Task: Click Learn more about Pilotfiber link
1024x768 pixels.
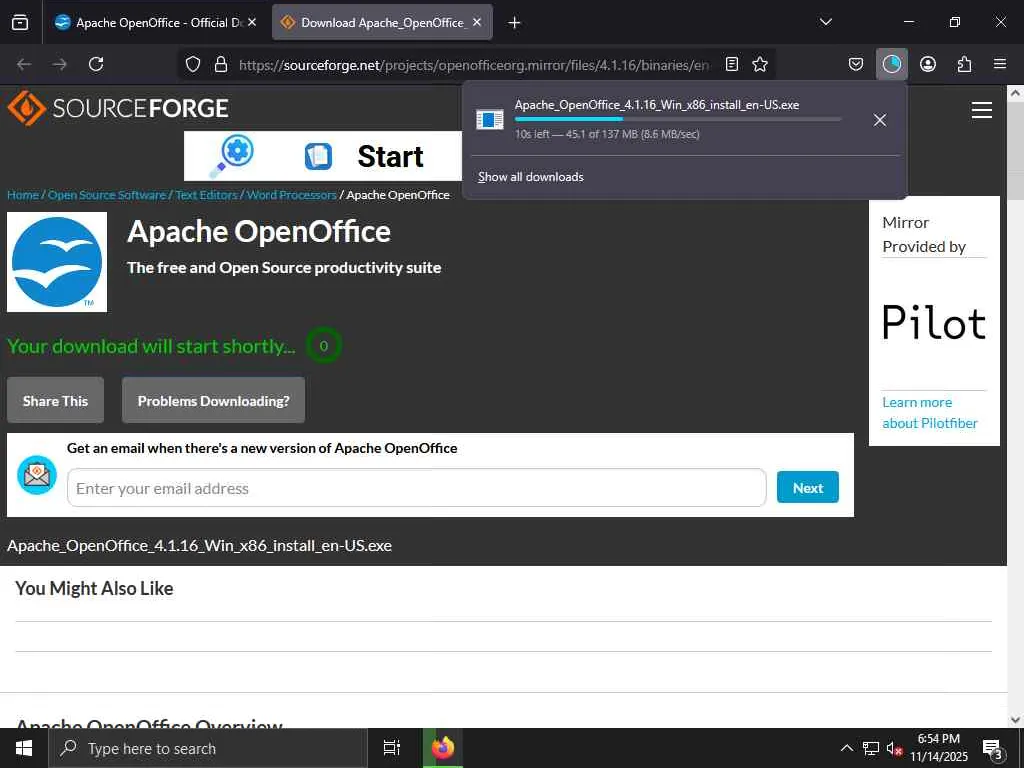Action: [930, 413]
